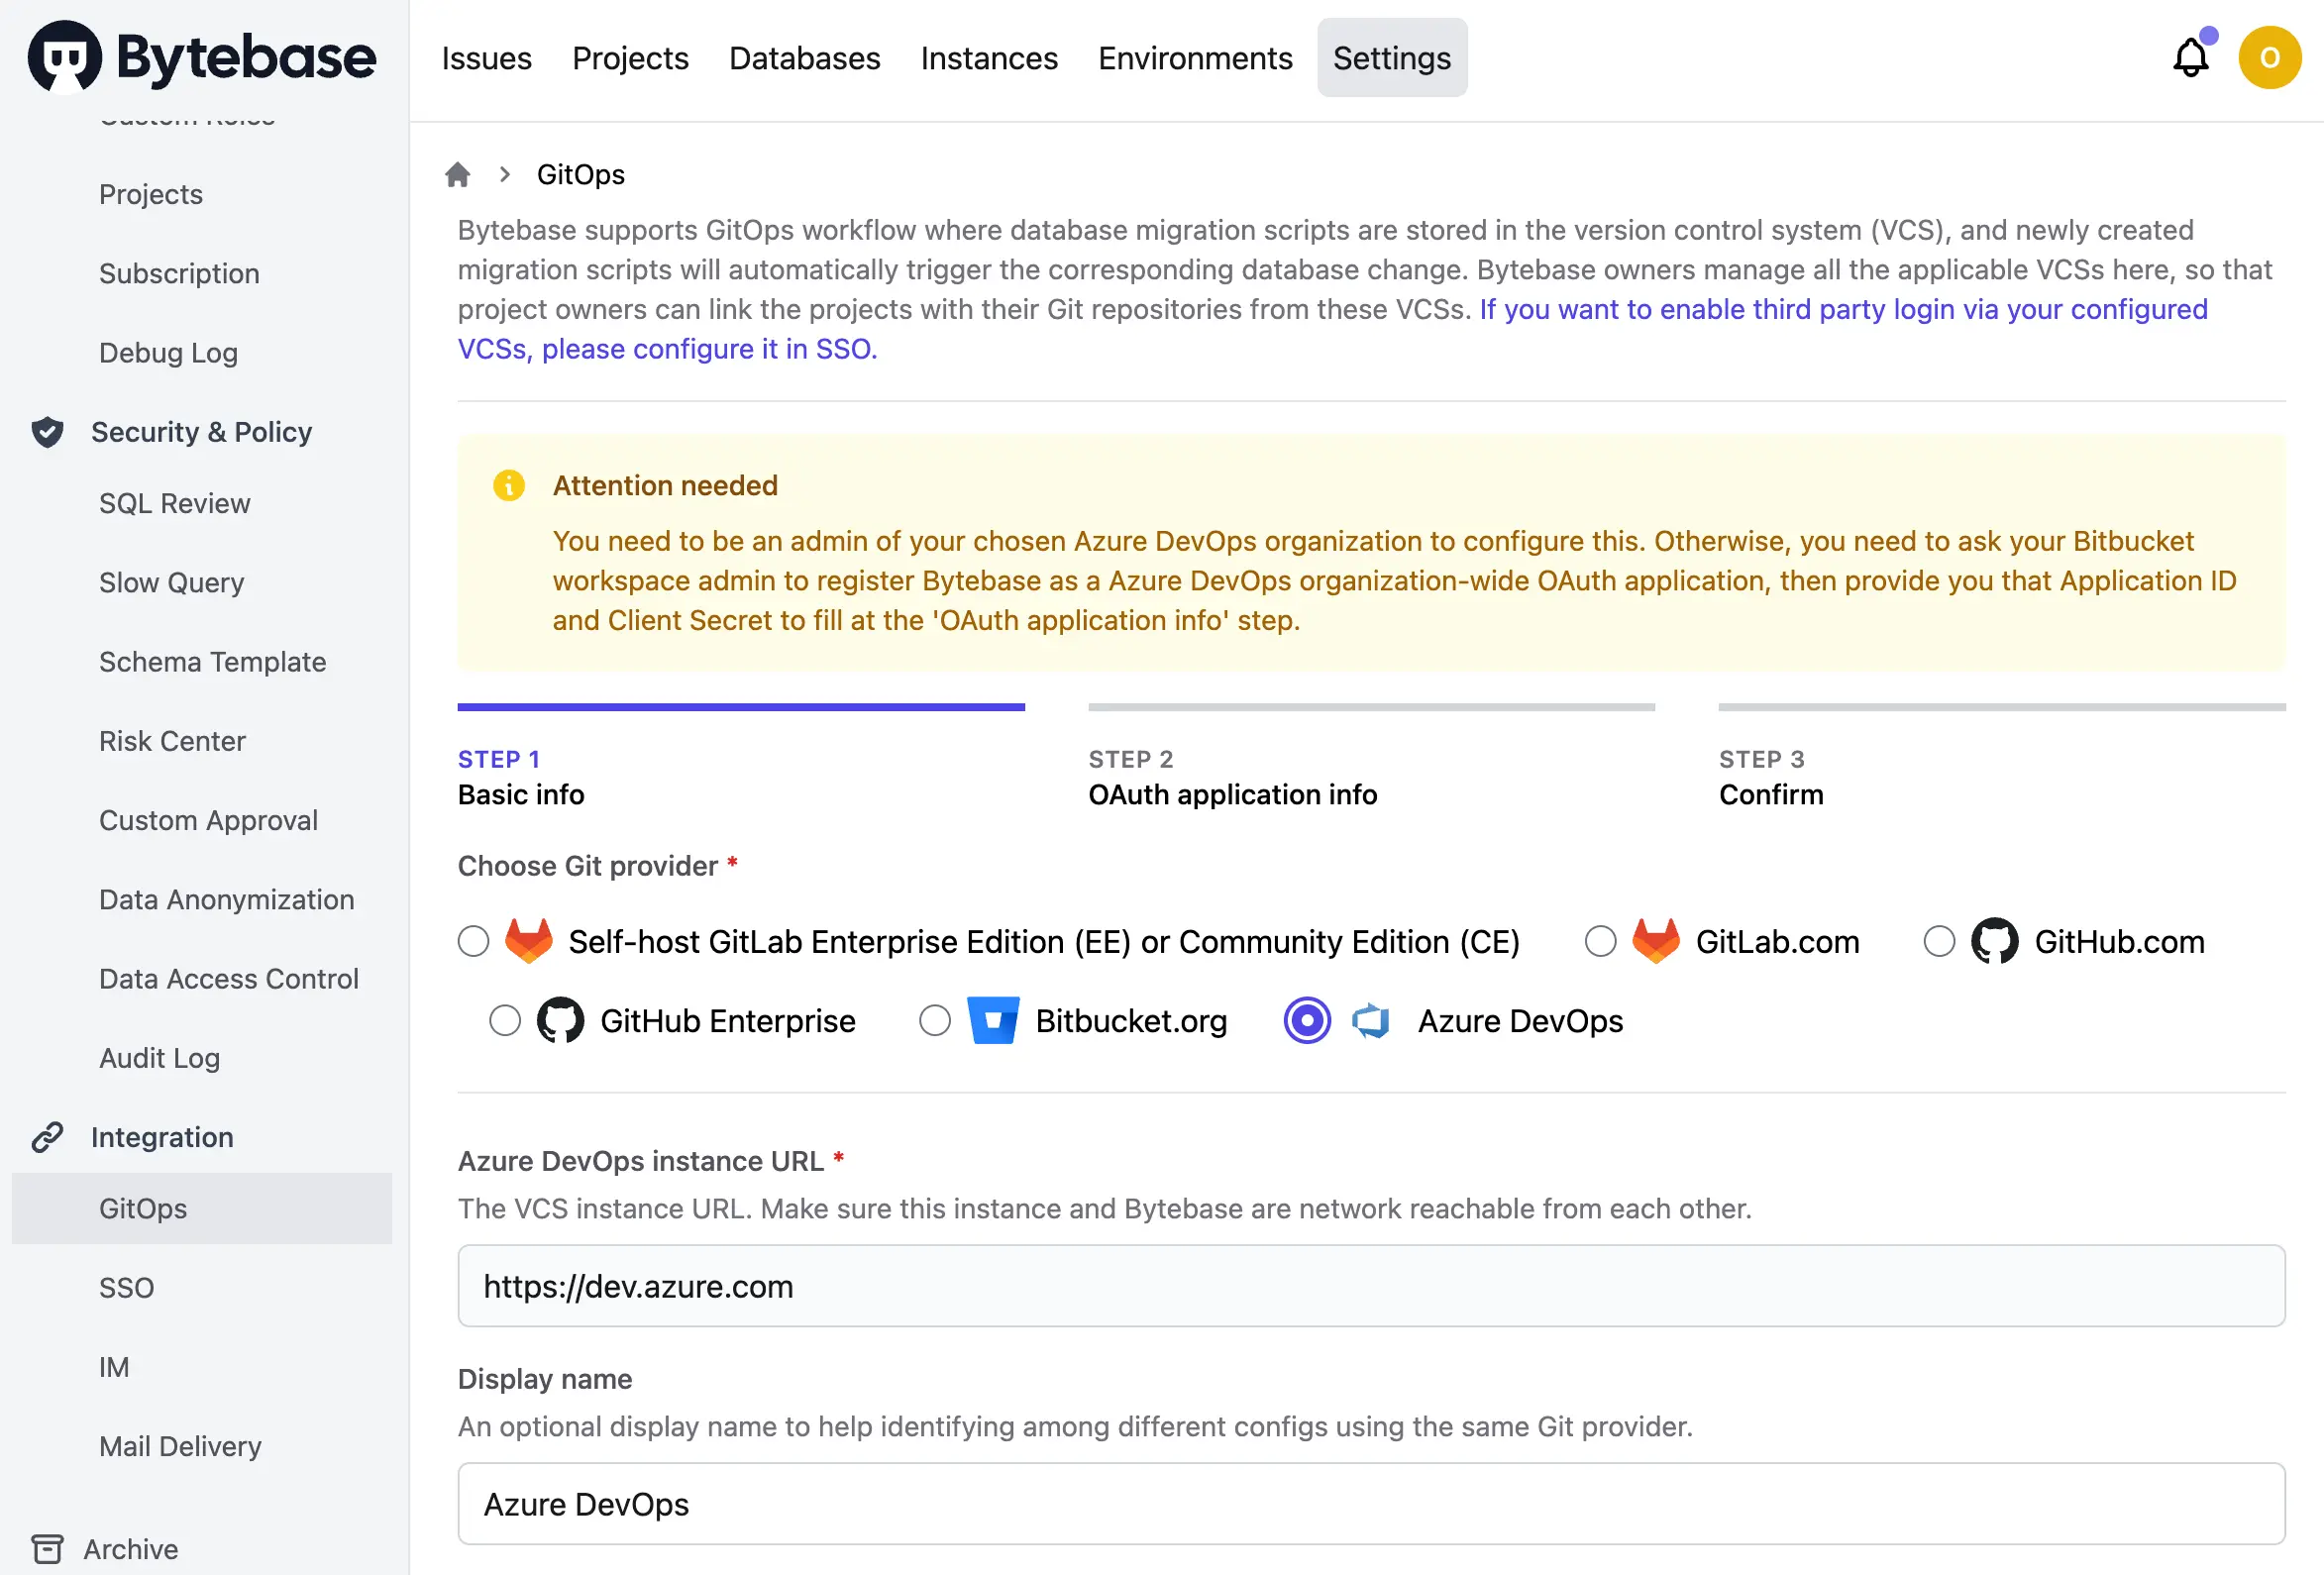Click the Security & Policy section header

(x=201, y=432)
